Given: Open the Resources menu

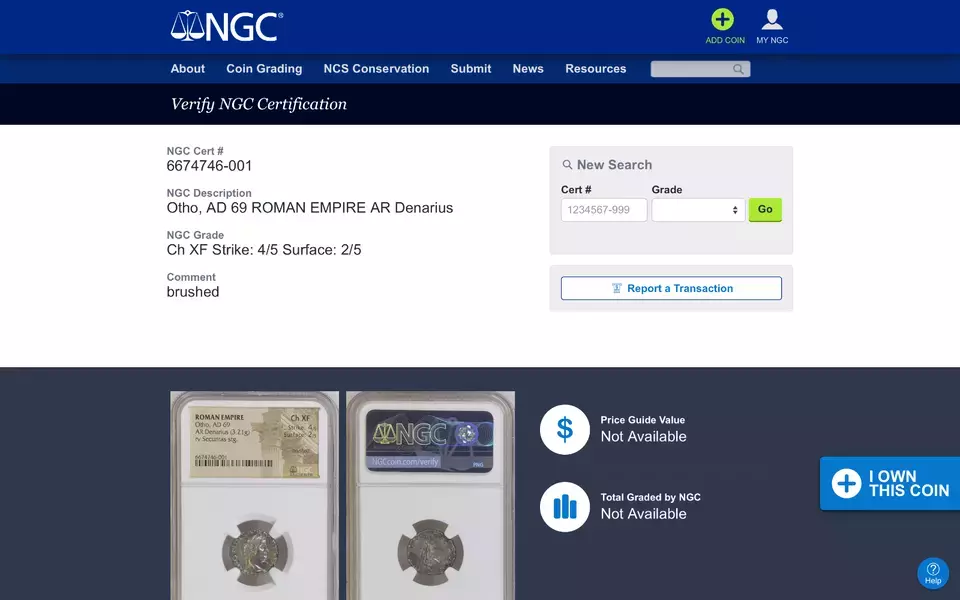Looking at the screenshot, I should point(596,69).
